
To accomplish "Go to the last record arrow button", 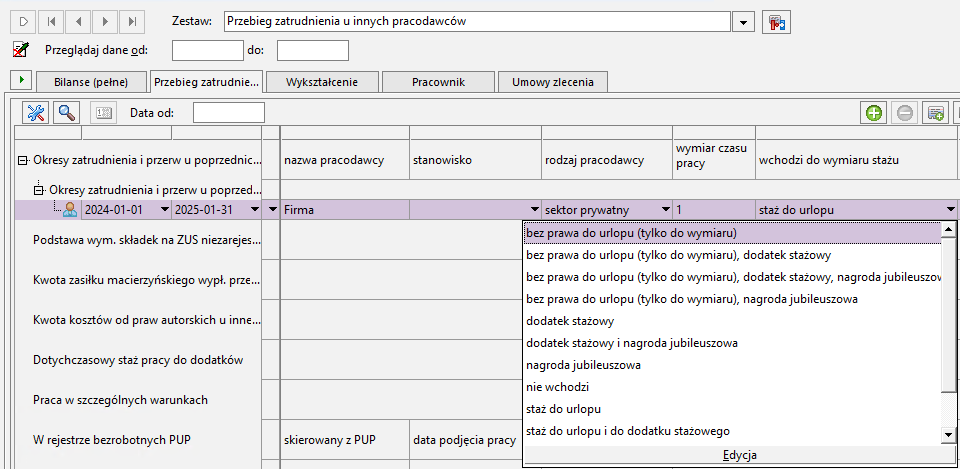I will pos(132,22).
